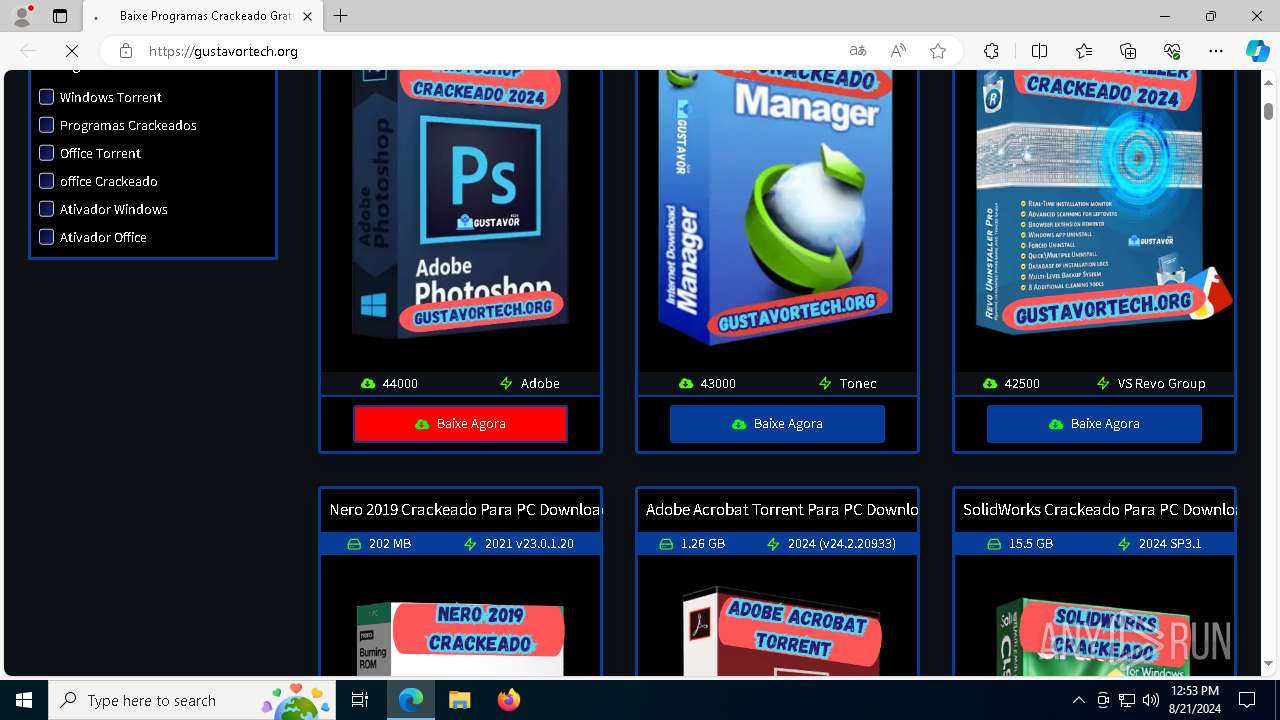This screenshot has width=1280, height=720.
Task: Click Baixe Agora under Internet Download Manager
Action: 777,424
